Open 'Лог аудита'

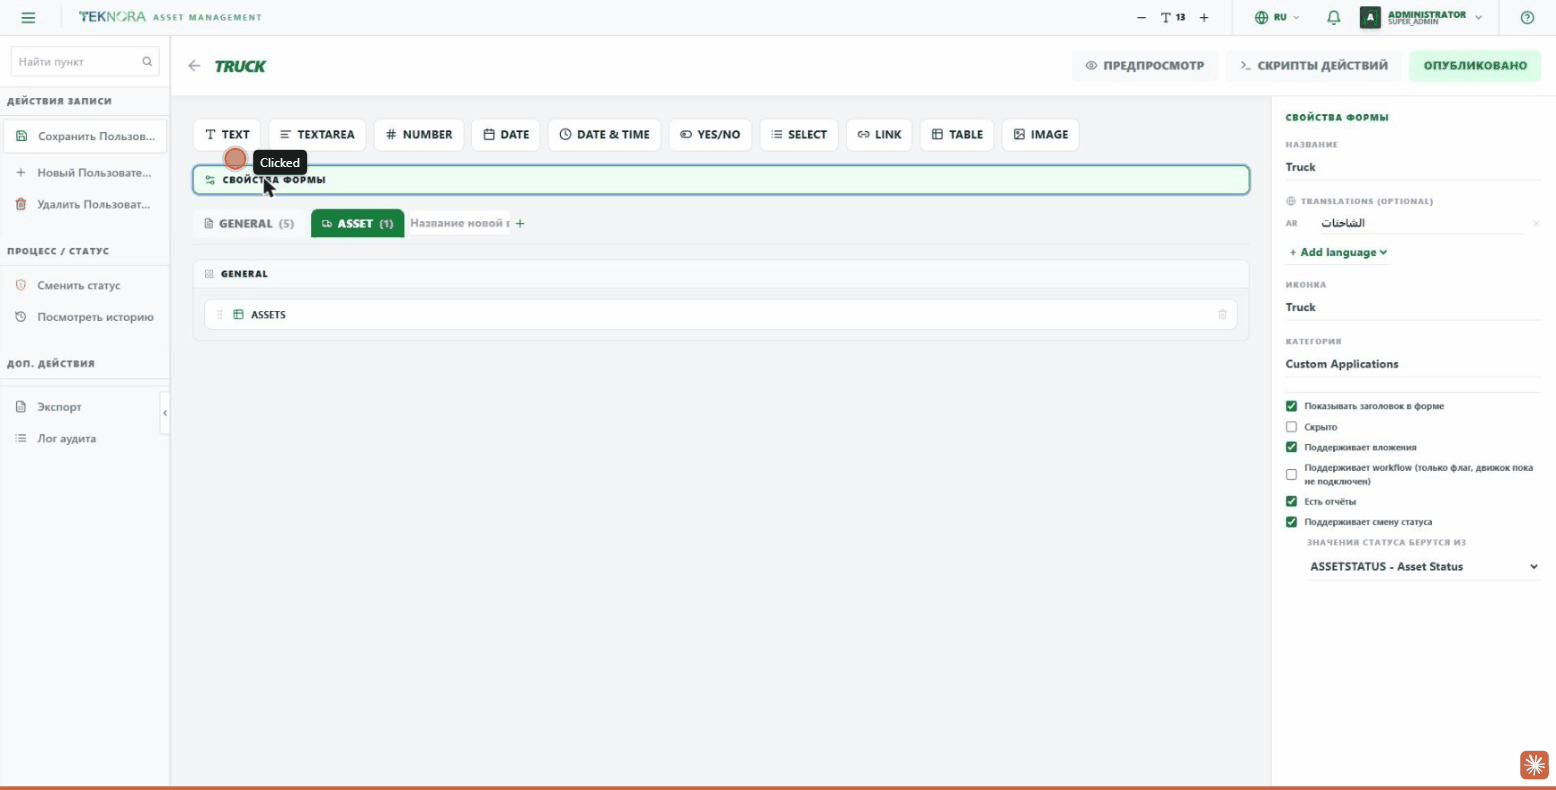tap(86, 439)
